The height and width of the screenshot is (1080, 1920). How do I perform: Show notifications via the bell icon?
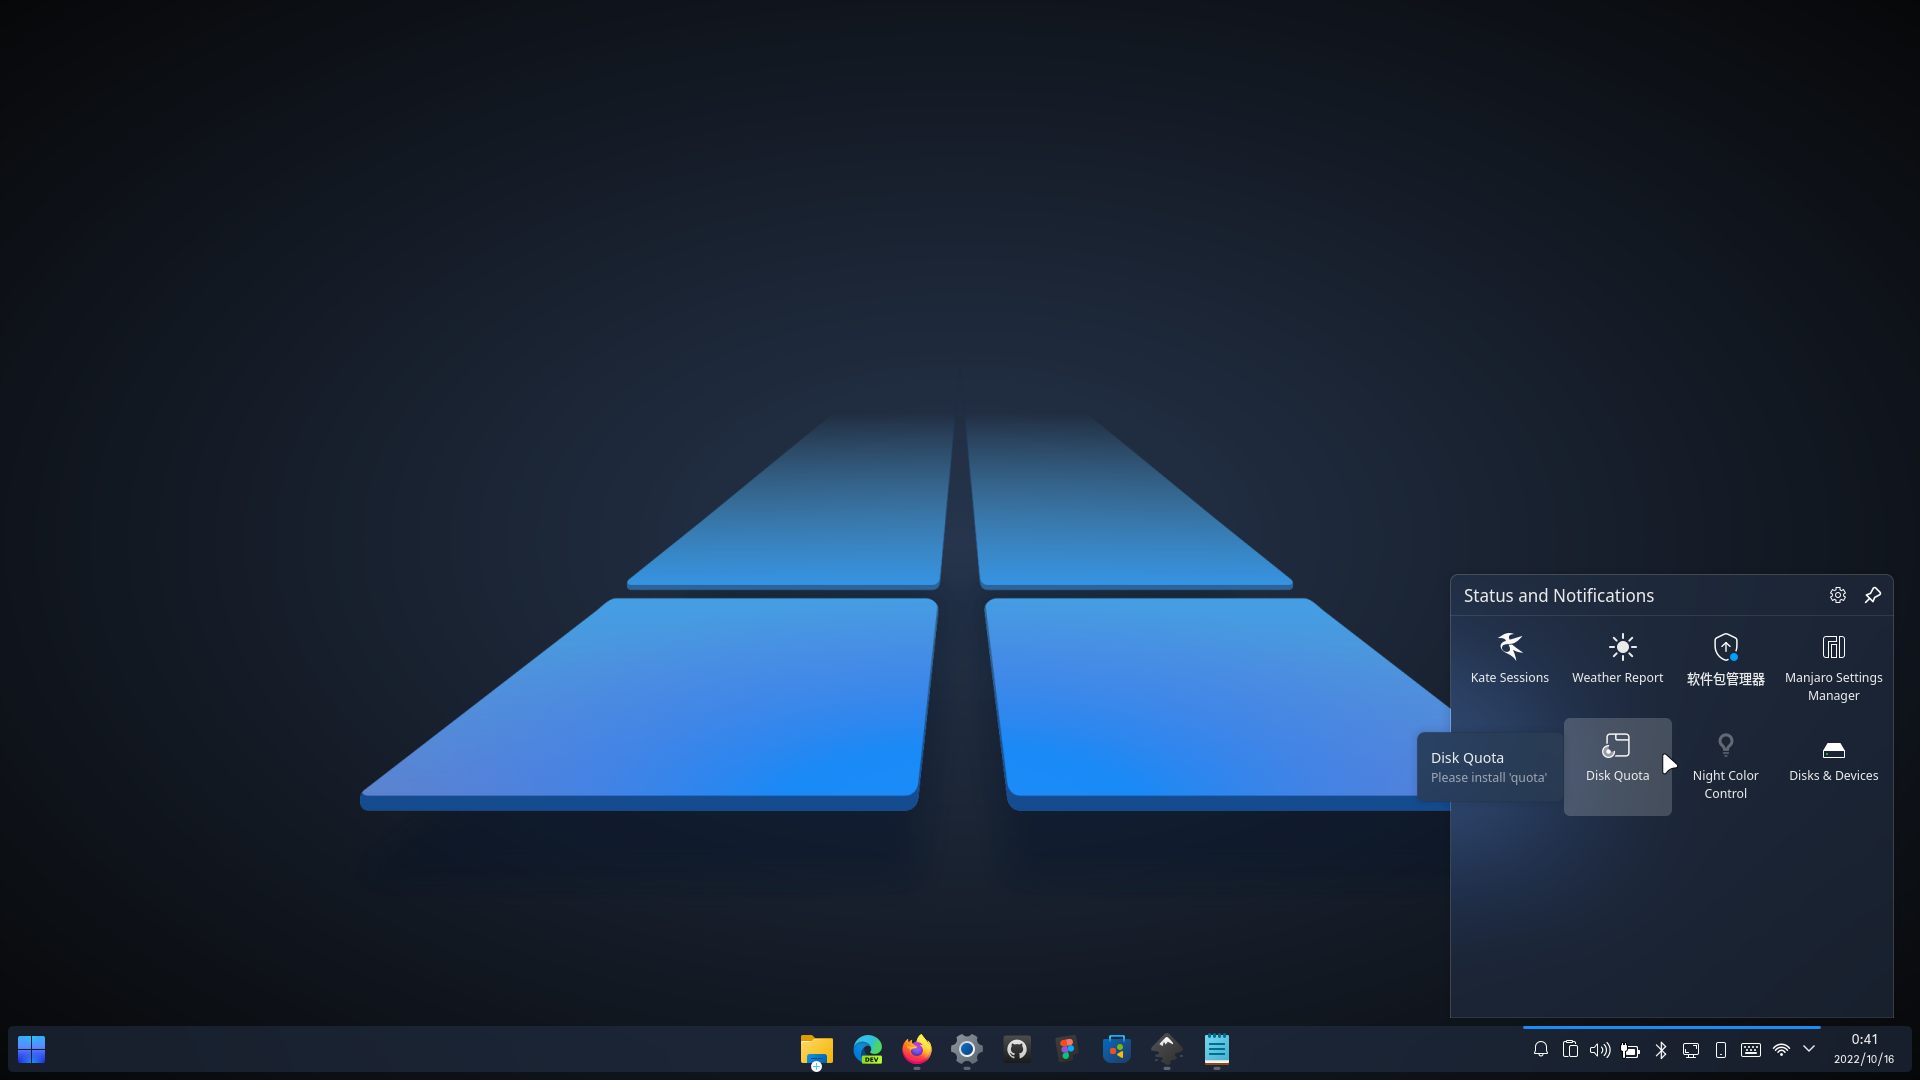click(x=1541, y=1050)
